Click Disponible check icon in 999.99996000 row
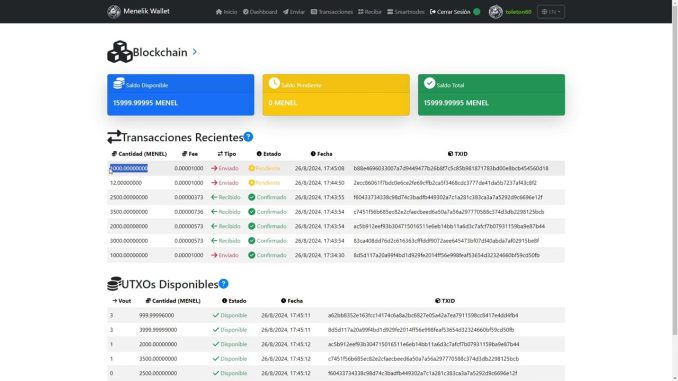 (216, 315)
